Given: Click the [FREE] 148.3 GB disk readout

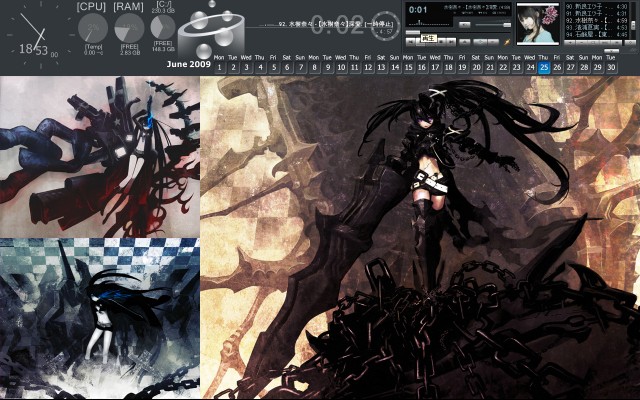Looking at the screenshot, I should point(163,46).
